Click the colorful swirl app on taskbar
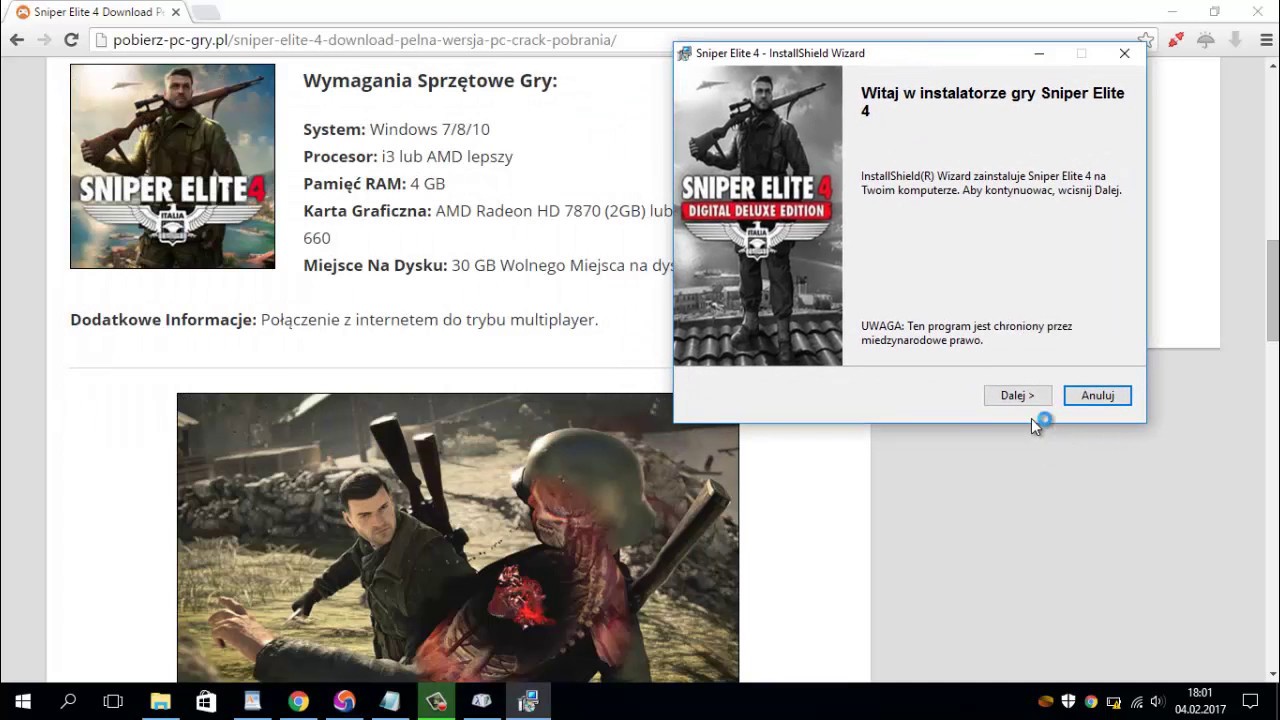This screenshot has height=720, width=1280. [344, 701]
